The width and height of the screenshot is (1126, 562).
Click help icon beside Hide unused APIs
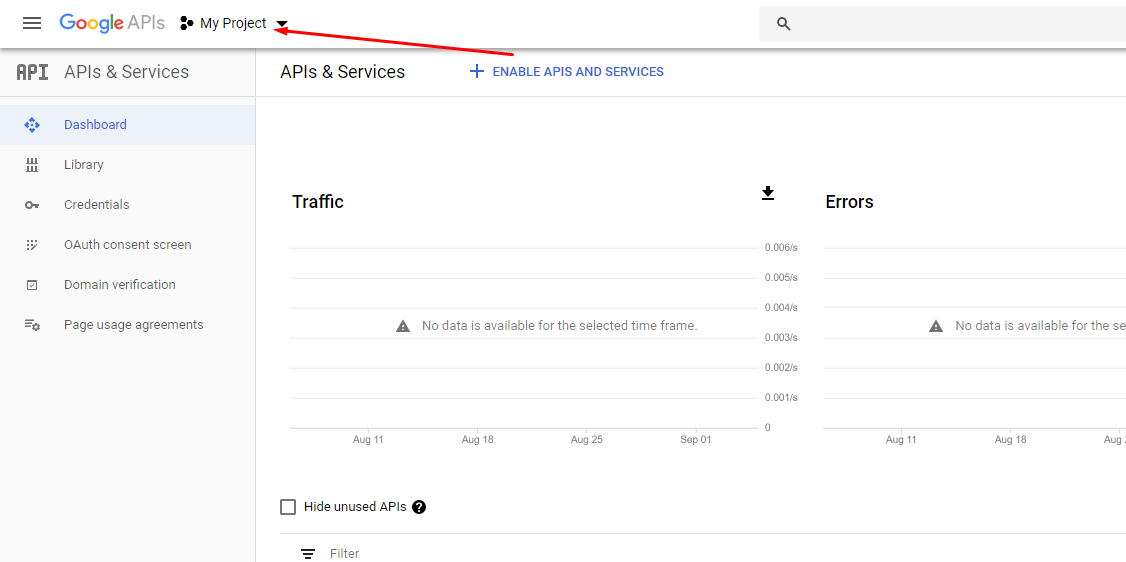pos(419,507)
